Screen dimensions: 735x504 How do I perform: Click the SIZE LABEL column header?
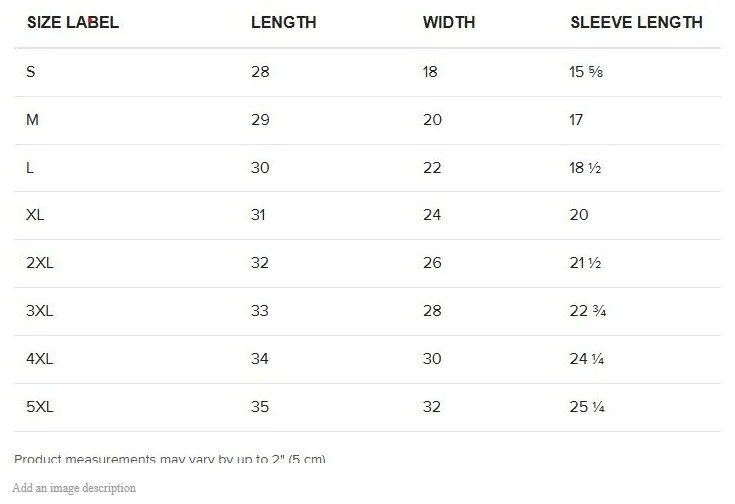pyautogui.click(x=73, y=22)
